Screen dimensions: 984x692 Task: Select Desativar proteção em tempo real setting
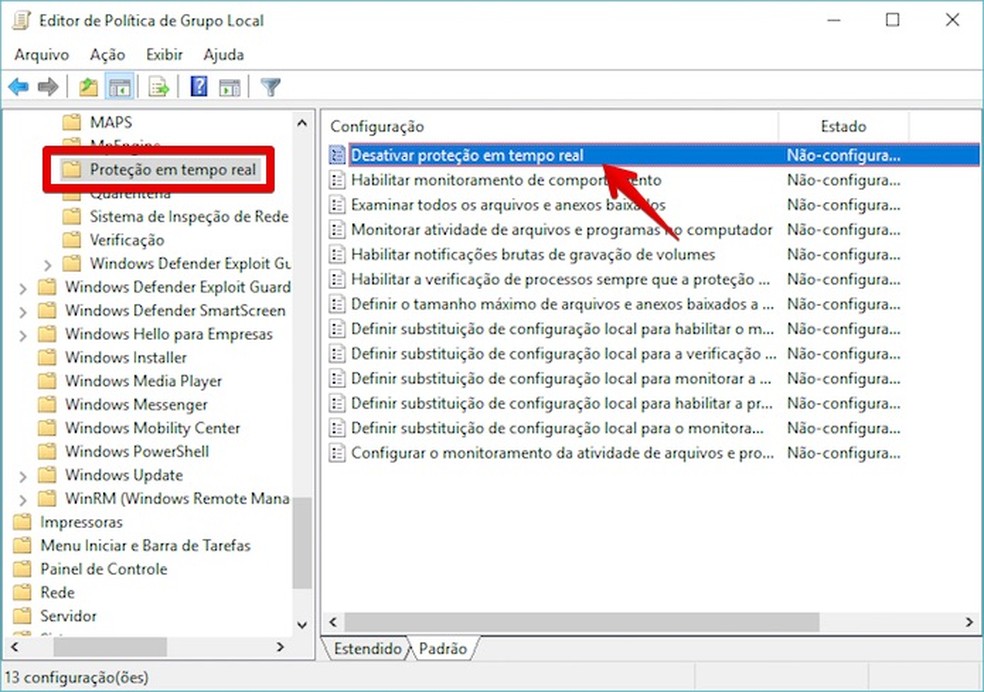click(x=467, y=155)
